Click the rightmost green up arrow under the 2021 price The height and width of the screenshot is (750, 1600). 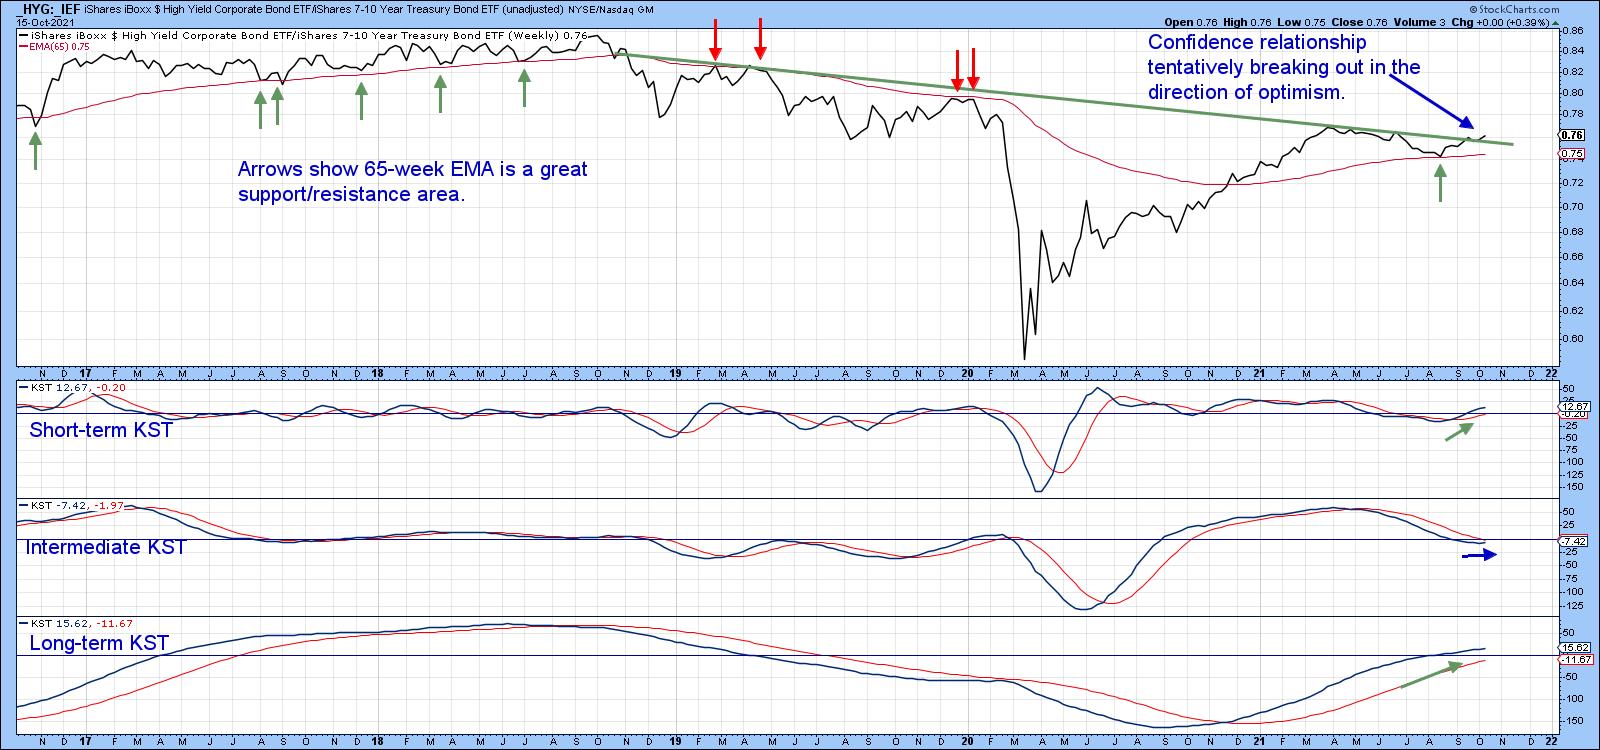tap(1440, 183)
